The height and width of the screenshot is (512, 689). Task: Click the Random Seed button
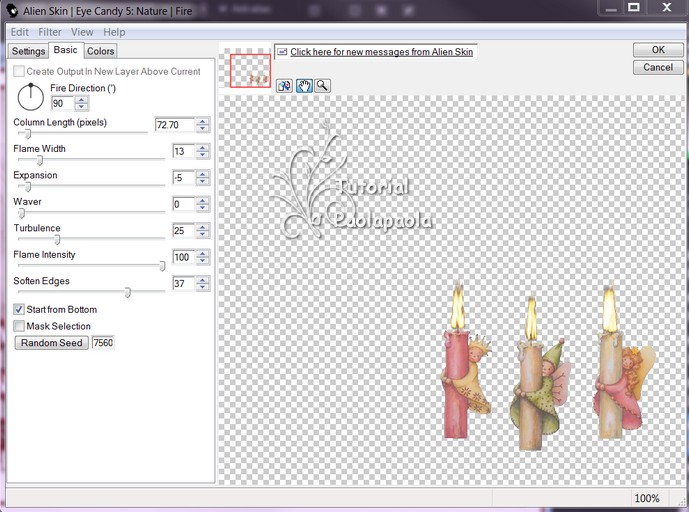pyautogui.click(x=51, y=343)
